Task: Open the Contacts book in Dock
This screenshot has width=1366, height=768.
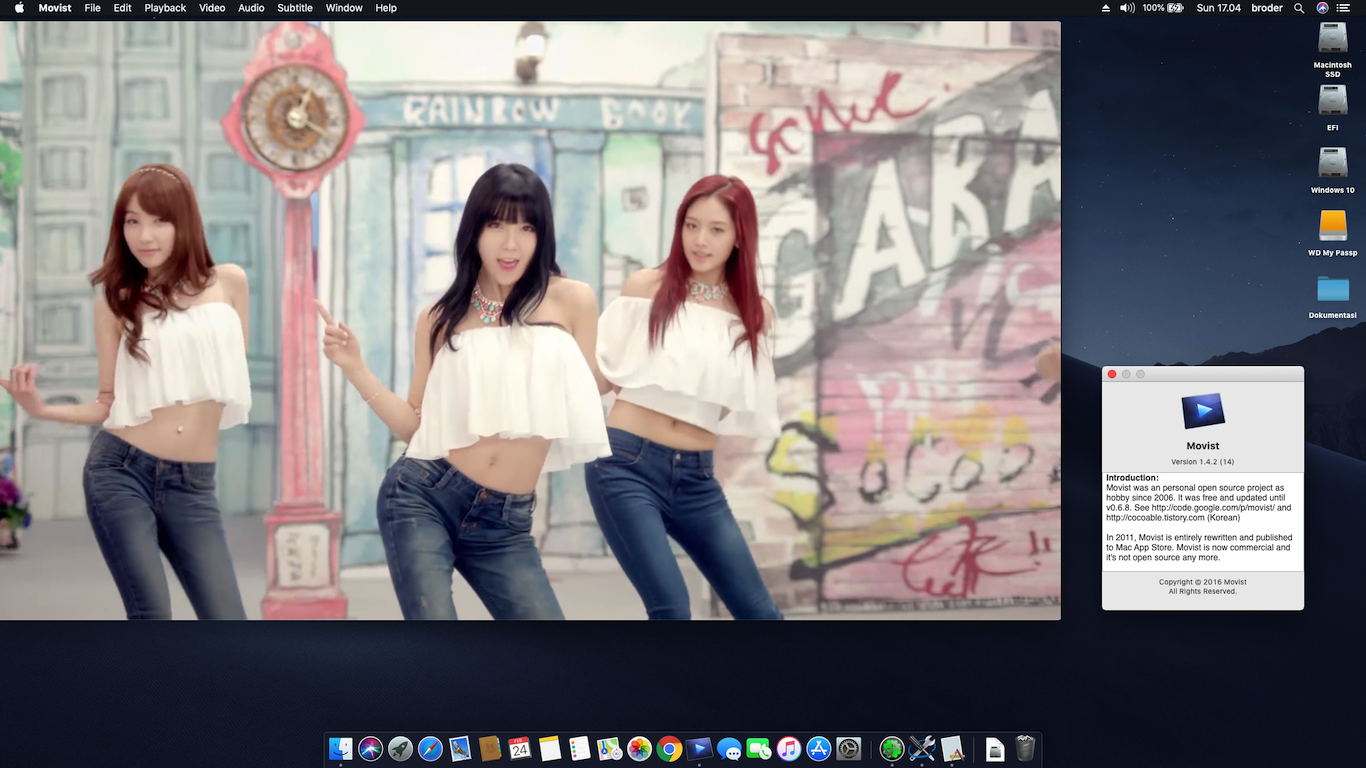Action: coord(490,748)
